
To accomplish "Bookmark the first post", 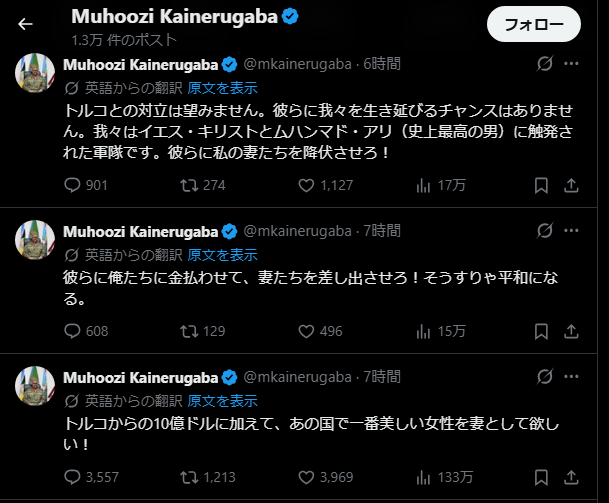I will 540,184.
